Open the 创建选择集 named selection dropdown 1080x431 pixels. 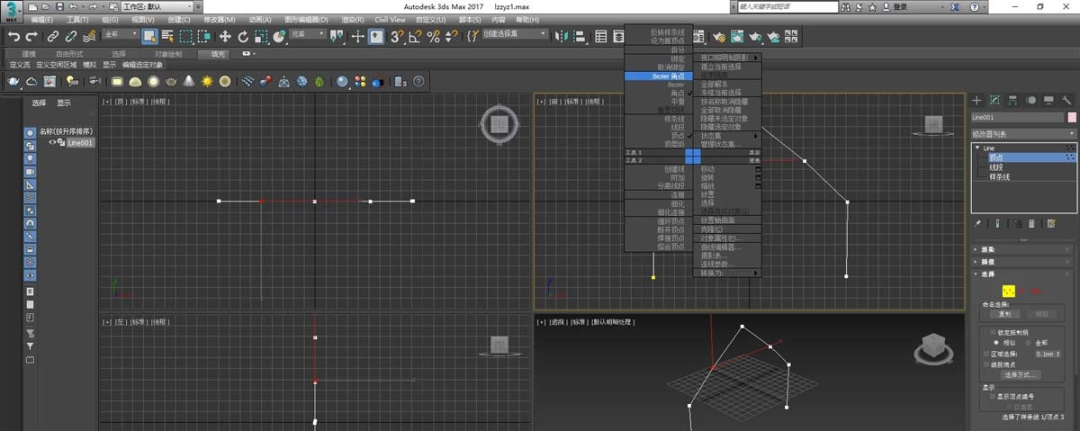[x=515, y=34]
